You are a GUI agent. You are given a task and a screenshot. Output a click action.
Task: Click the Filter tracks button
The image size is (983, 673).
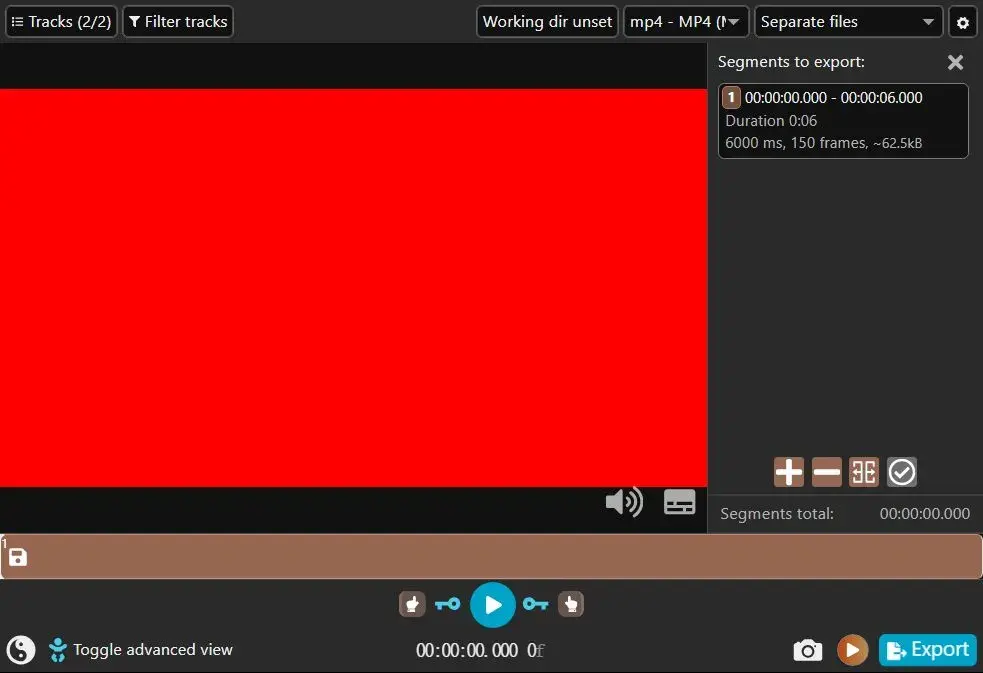click(x=178, y=22)
